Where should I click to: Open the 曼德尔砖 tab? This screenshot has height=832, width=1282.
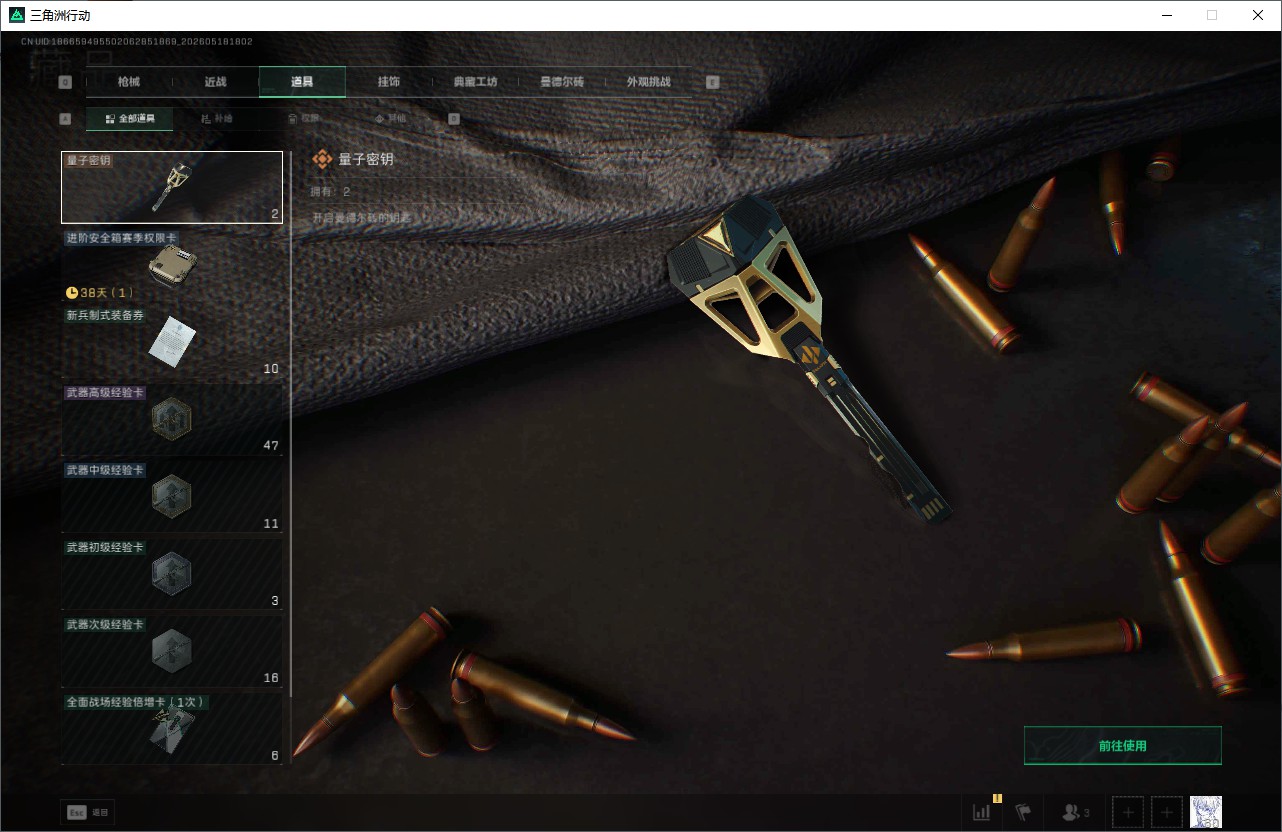(561, 82)
